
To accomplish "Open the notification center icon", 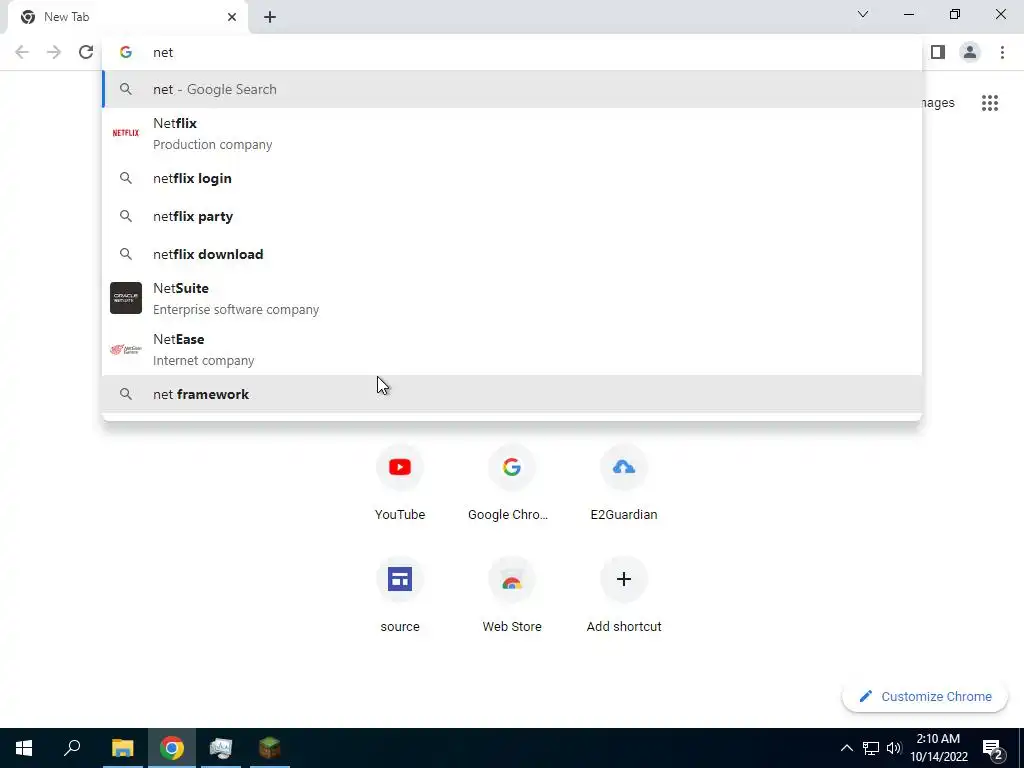I will point(993,749).
